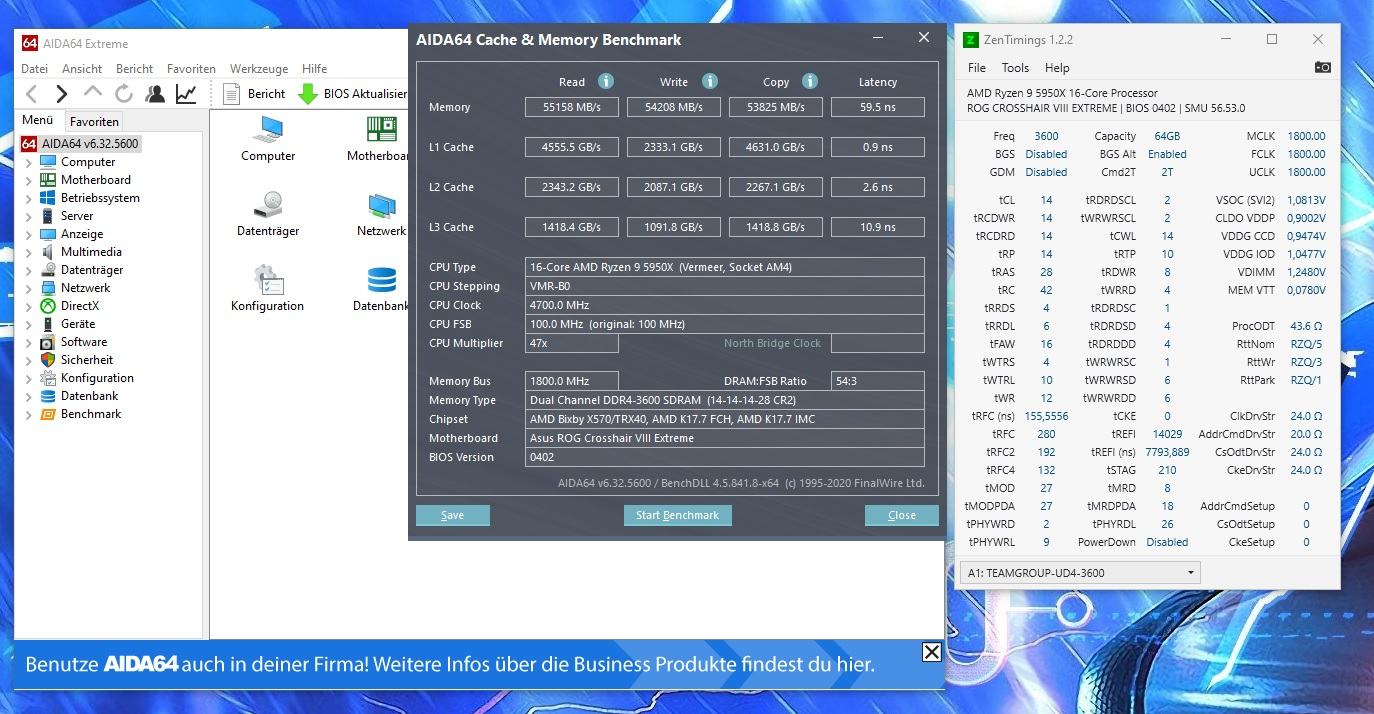
Task: Open the graph chart icon in AIDA64 toolbar
Action: (186, 94)
